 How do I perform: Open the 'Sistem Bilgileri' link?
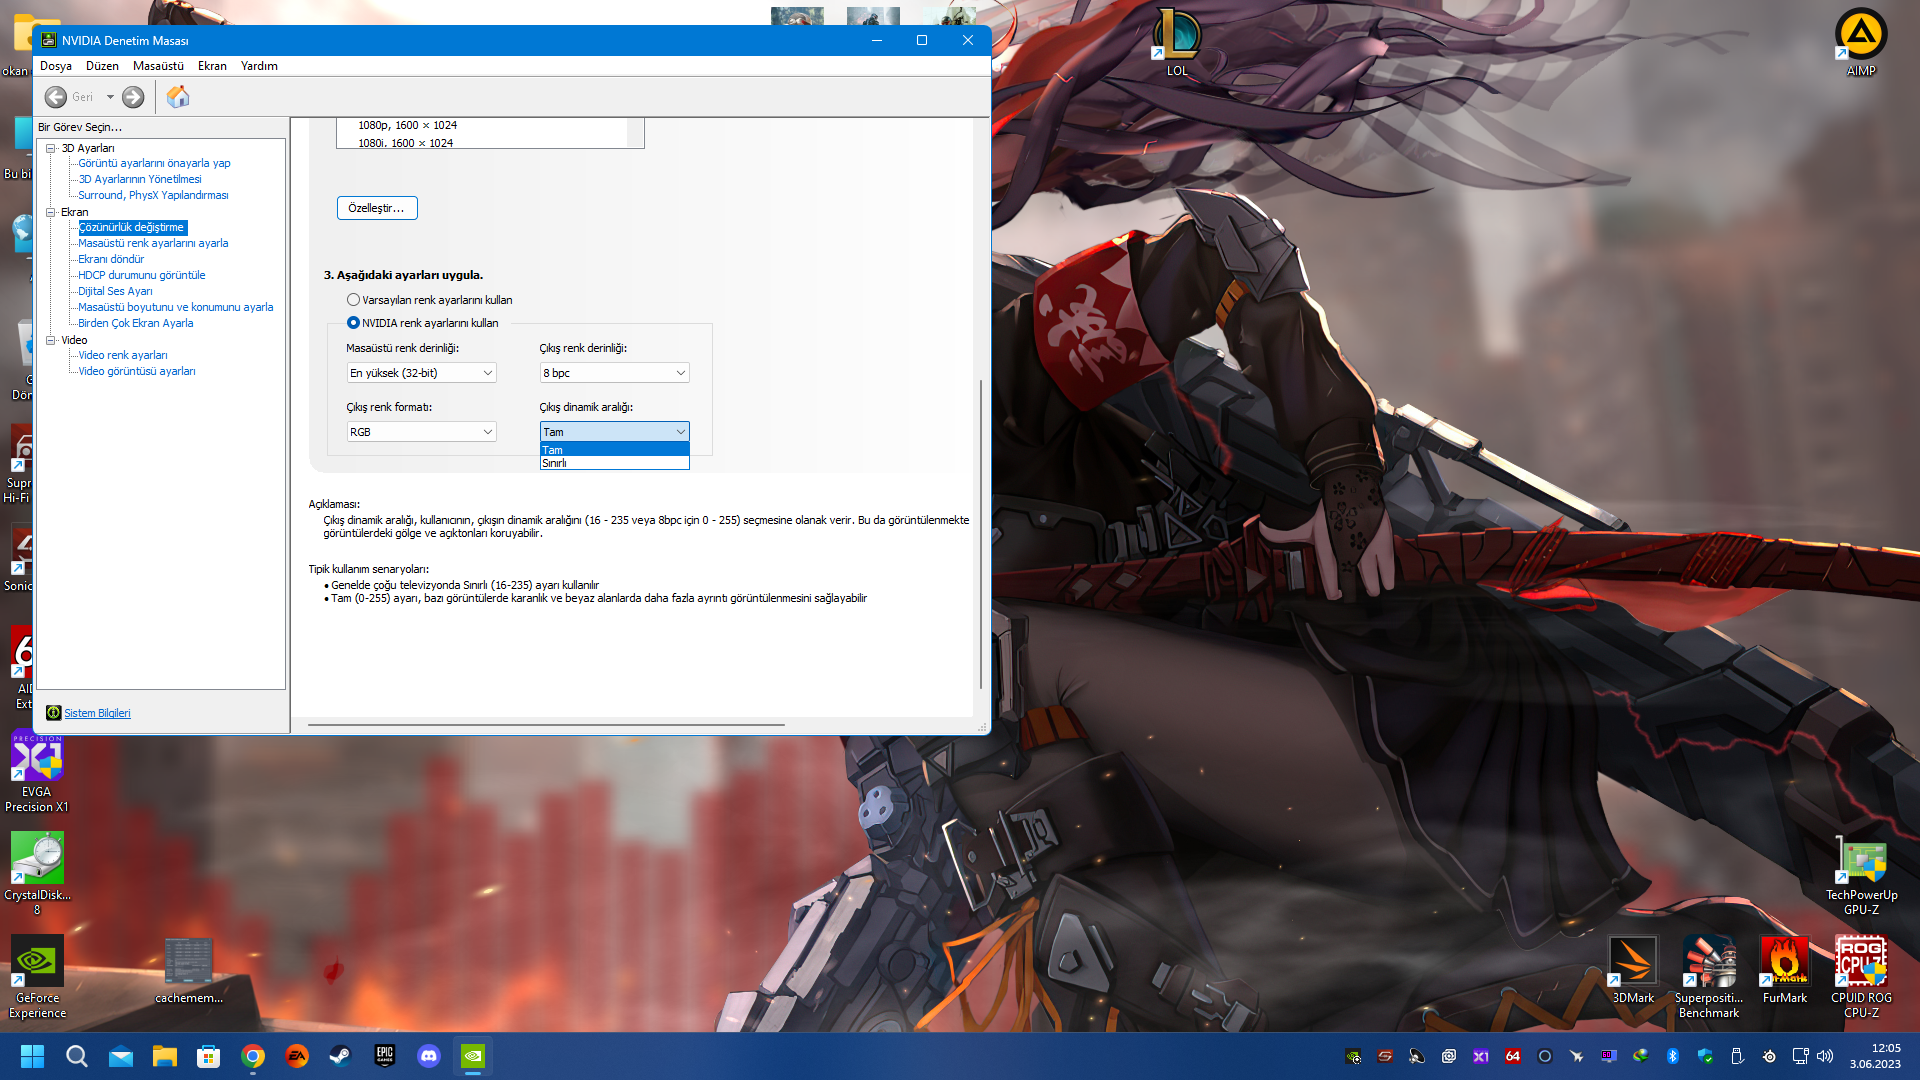coord(97,713)
